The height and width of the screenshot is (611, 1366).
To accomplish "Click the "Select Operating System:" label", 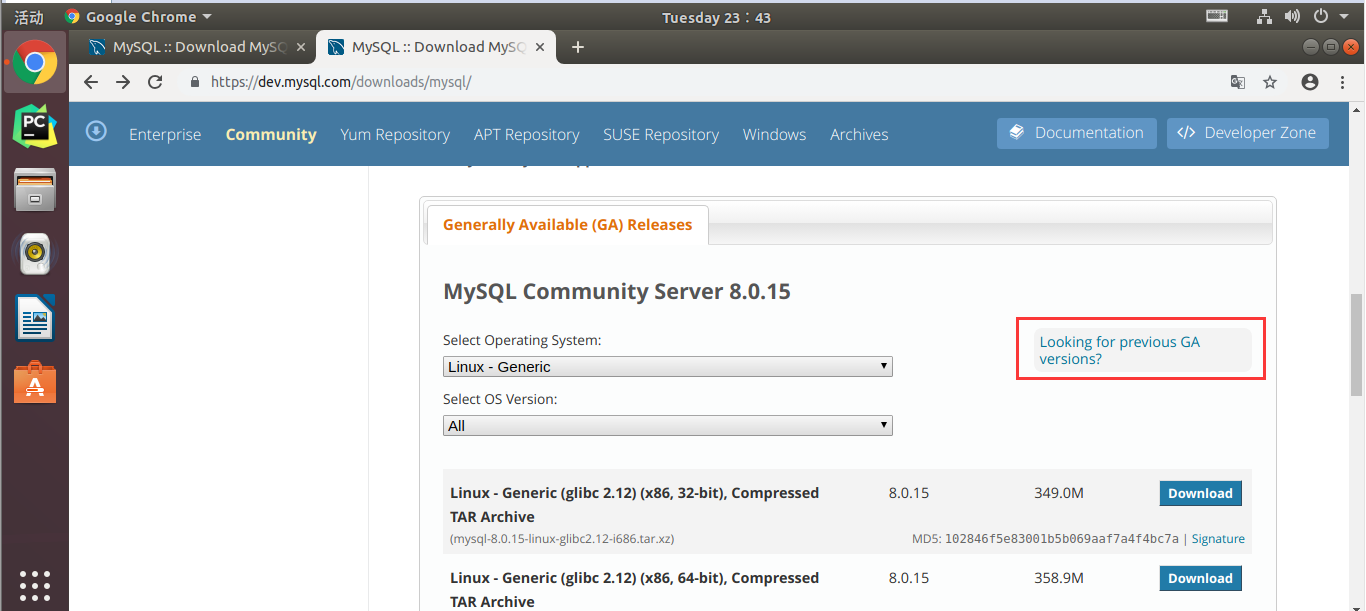I will click(522, 341).
